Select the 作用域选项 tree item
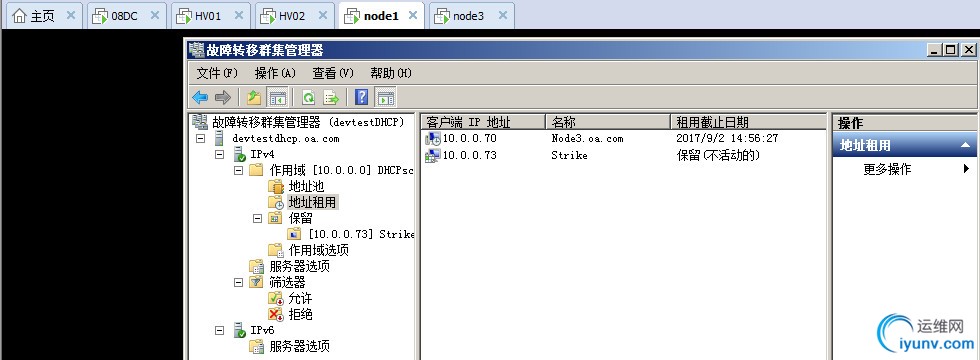Image resolution: width=980 pixels, height=360 pixels. (319, 250)
